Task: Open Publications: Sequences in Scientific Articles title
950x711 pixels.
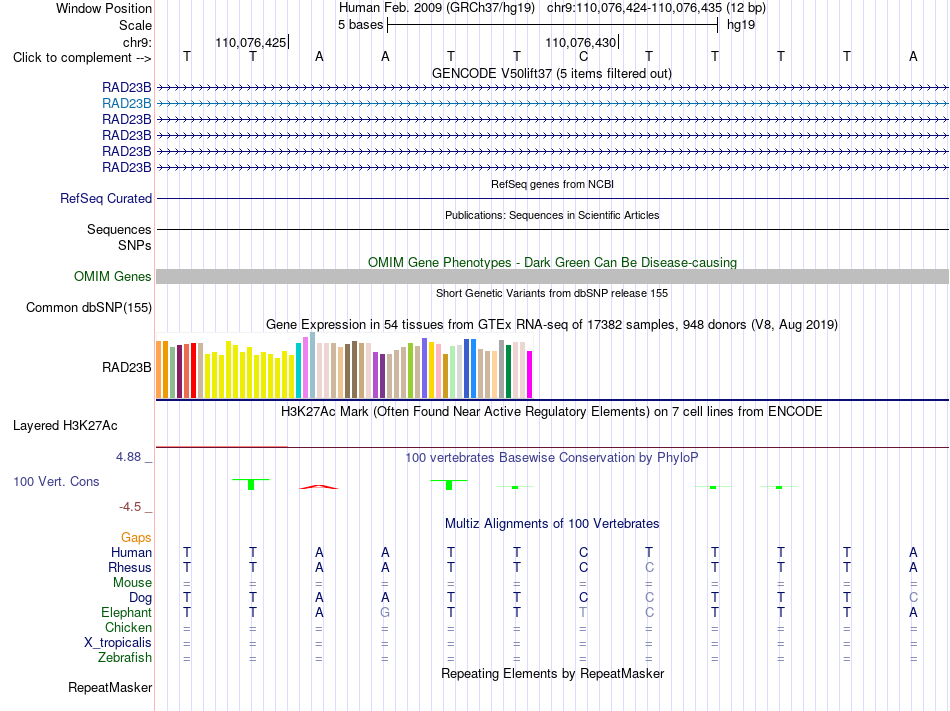Action: click(x=552, y=215)
